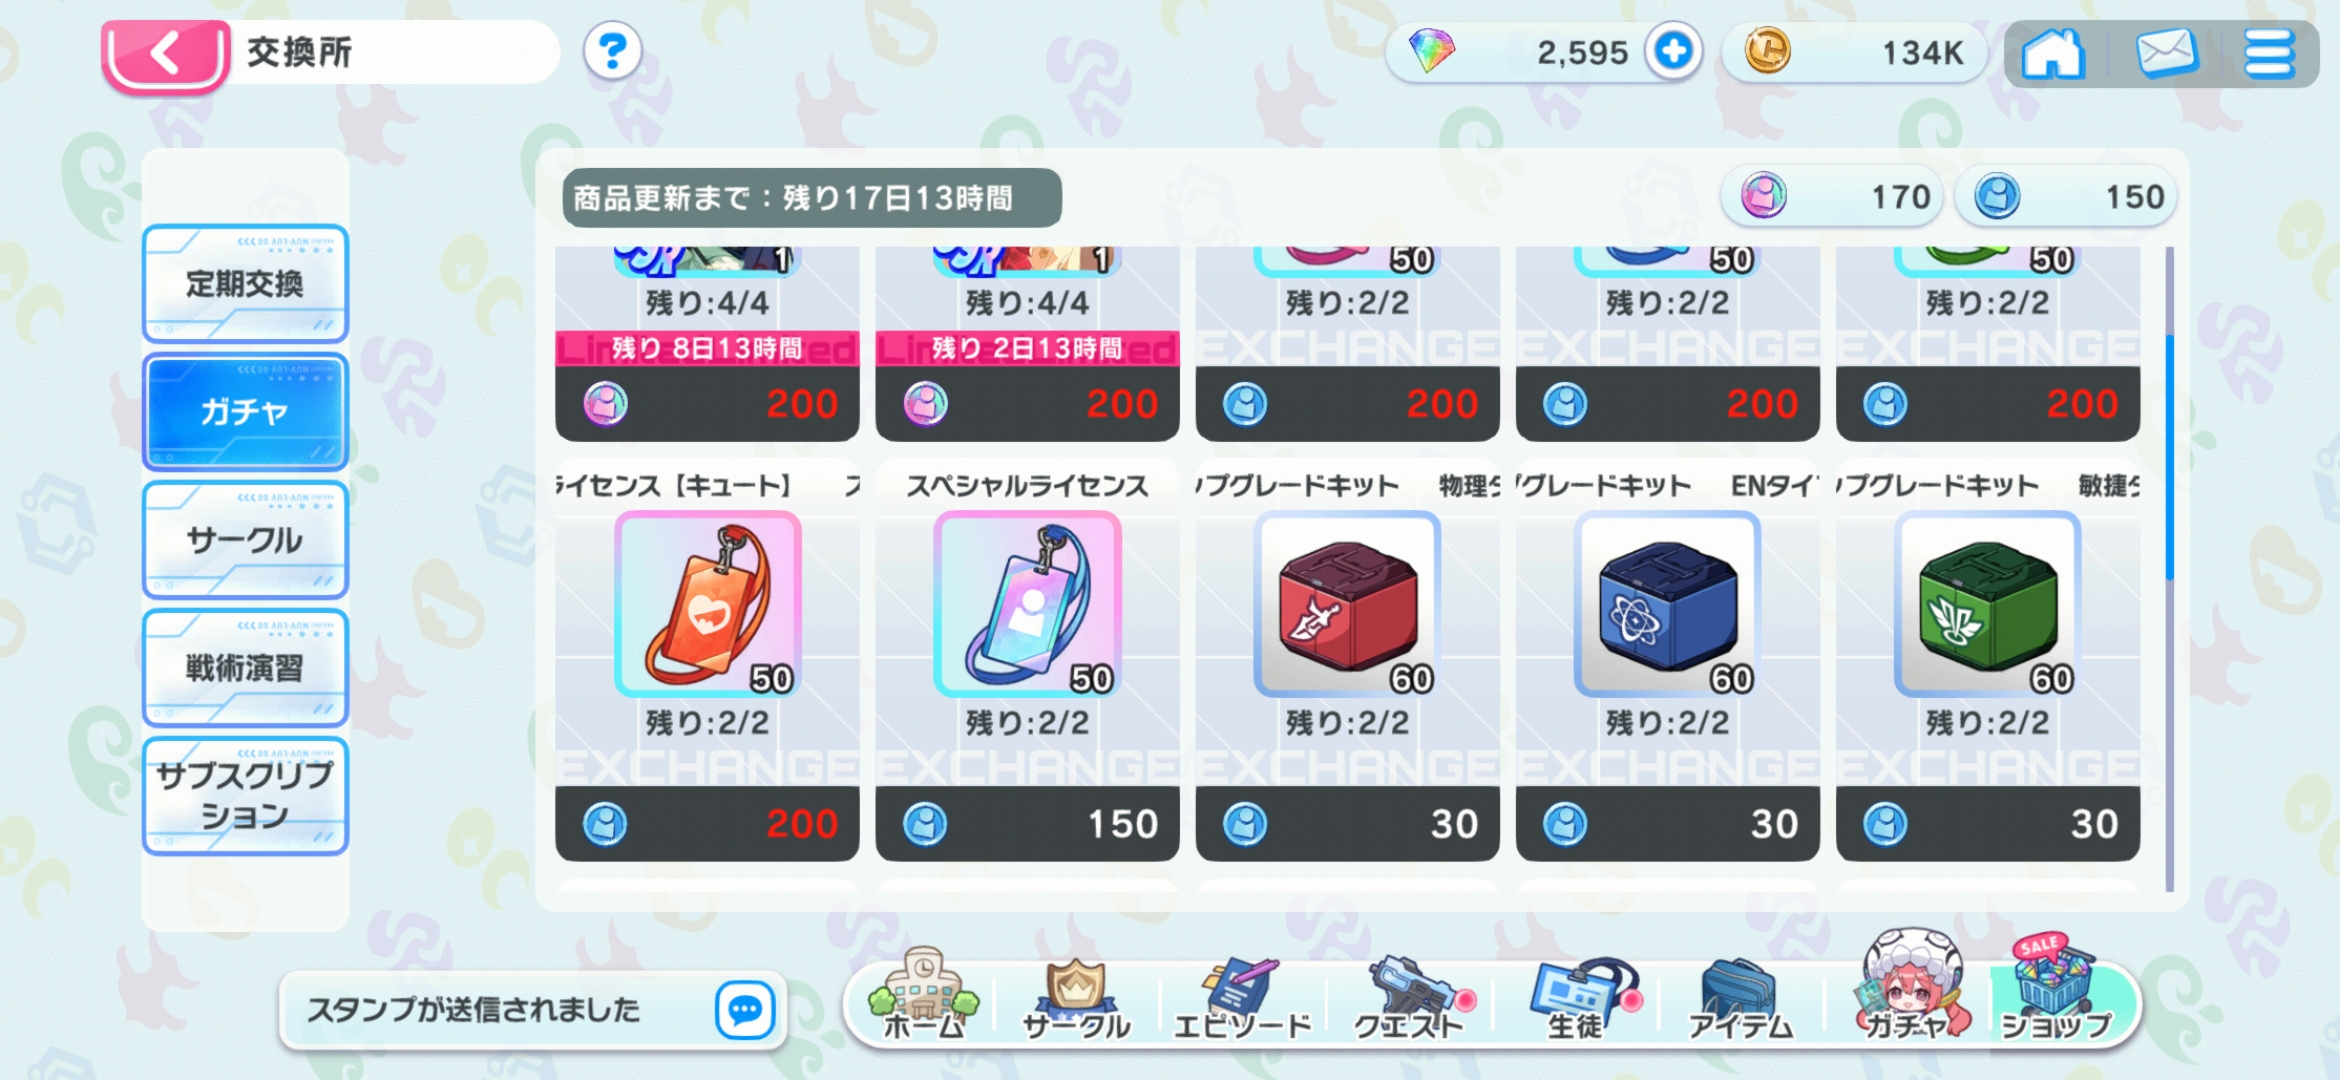Open the hamburger menu icon

(2269, 53)
